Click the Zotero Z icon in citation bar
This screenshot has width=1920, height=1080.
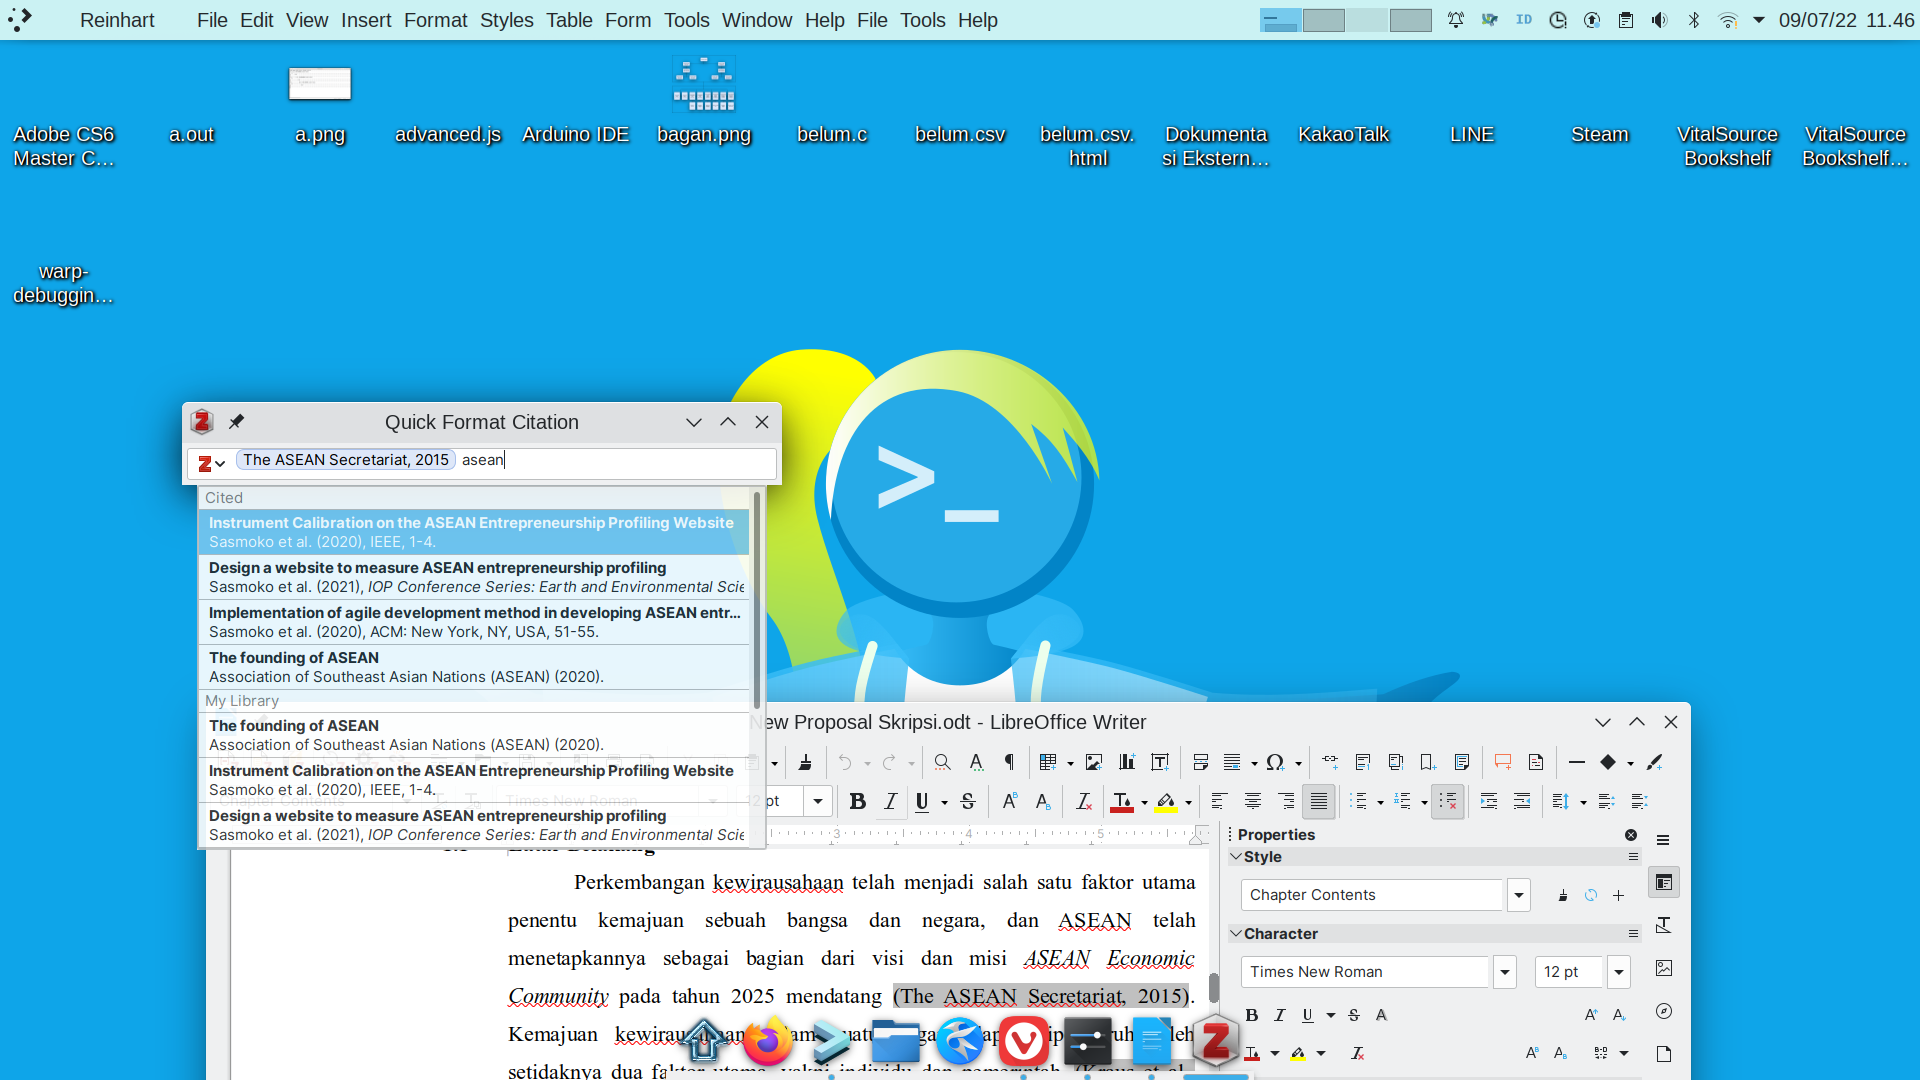pos(205,463)
